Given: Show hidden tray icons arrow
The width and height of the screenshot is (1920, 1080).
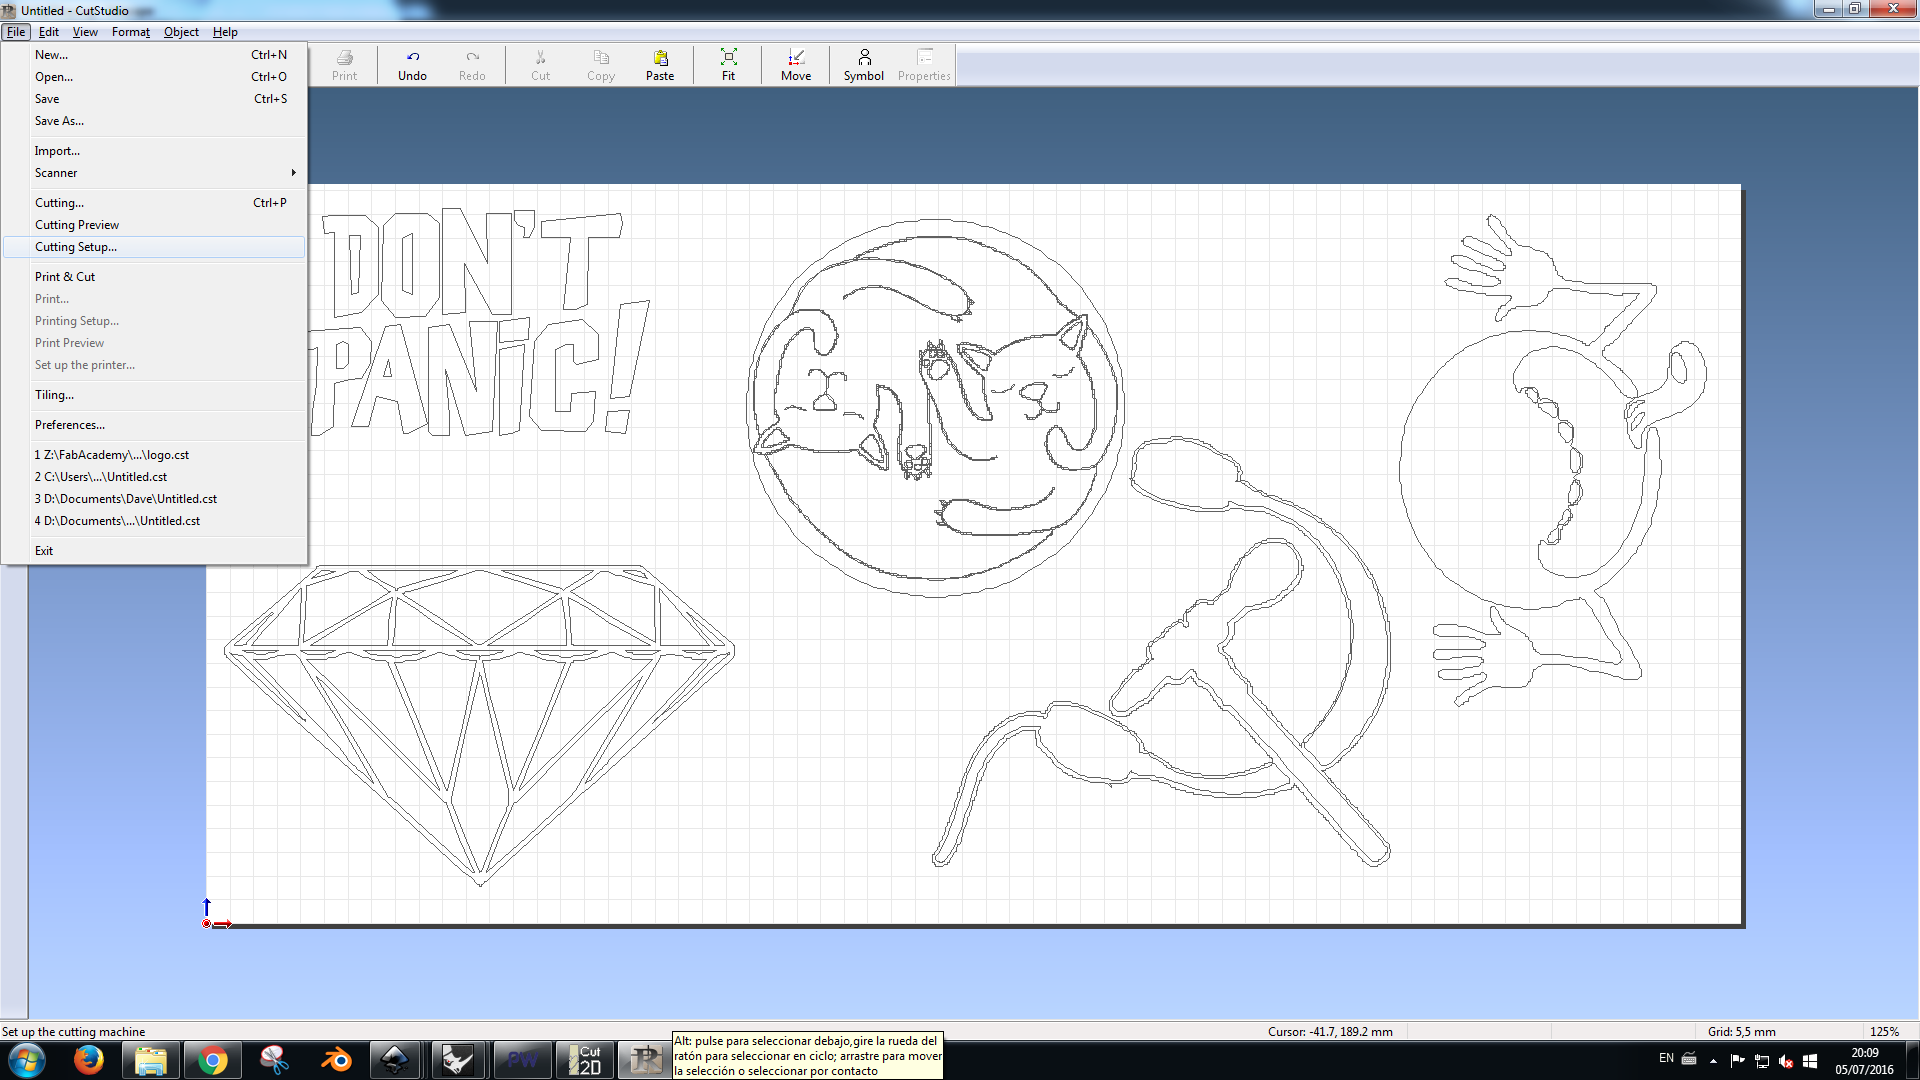Looking at the screenshot, I should pos(1713,1061).
